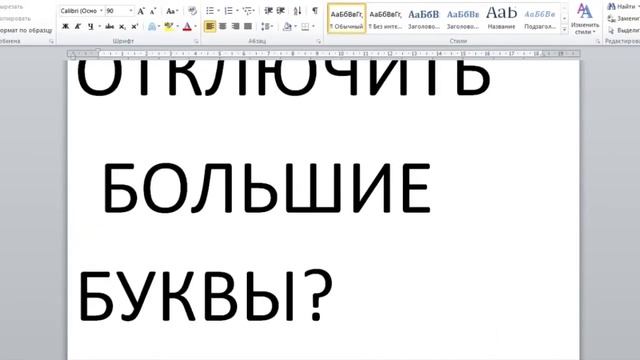The height and width of the screenshot is (360, 640).
Task: Open bullets library dropdown arrow
Action: [218, 11]
